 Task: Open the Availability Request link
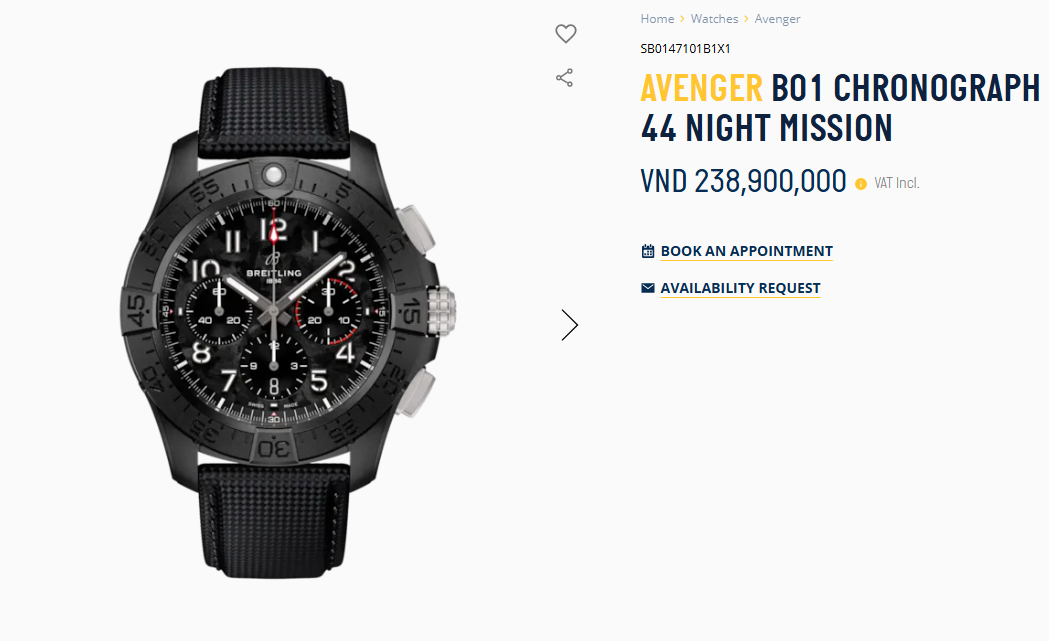pos(740,288)
